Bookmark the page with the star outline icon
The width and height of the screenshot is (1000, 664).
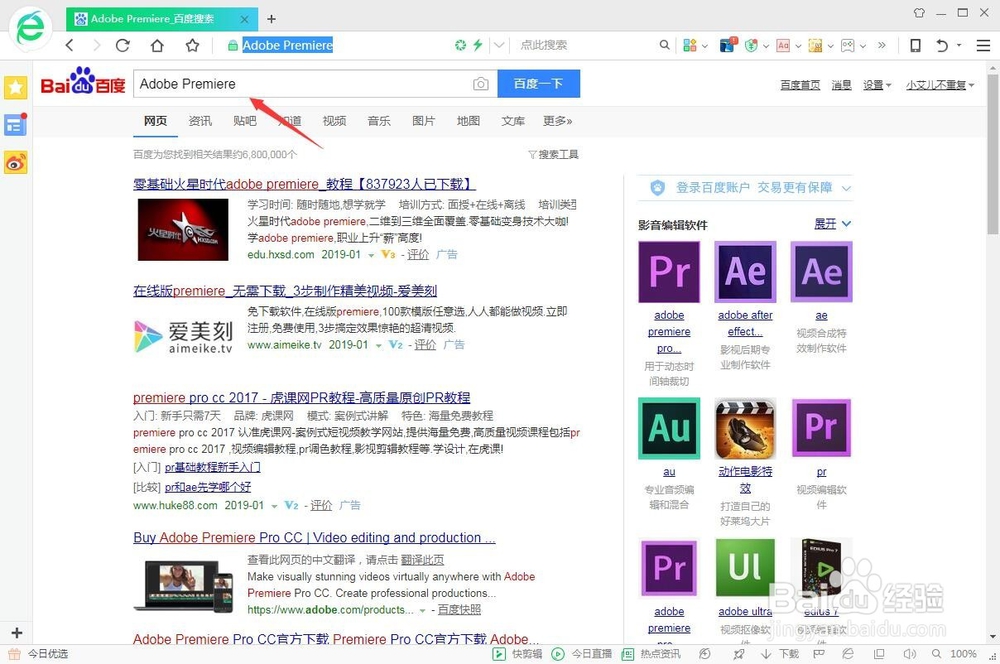coord(192,45)
